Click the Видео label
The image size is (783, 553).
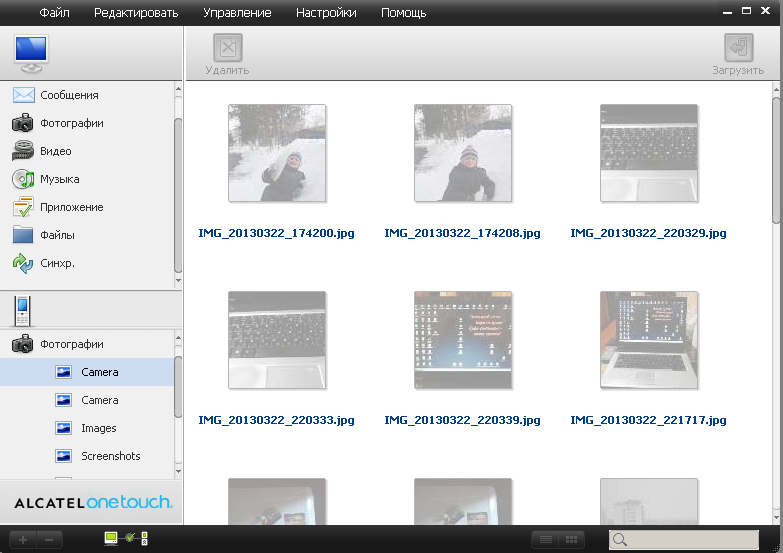pos(56,151)
